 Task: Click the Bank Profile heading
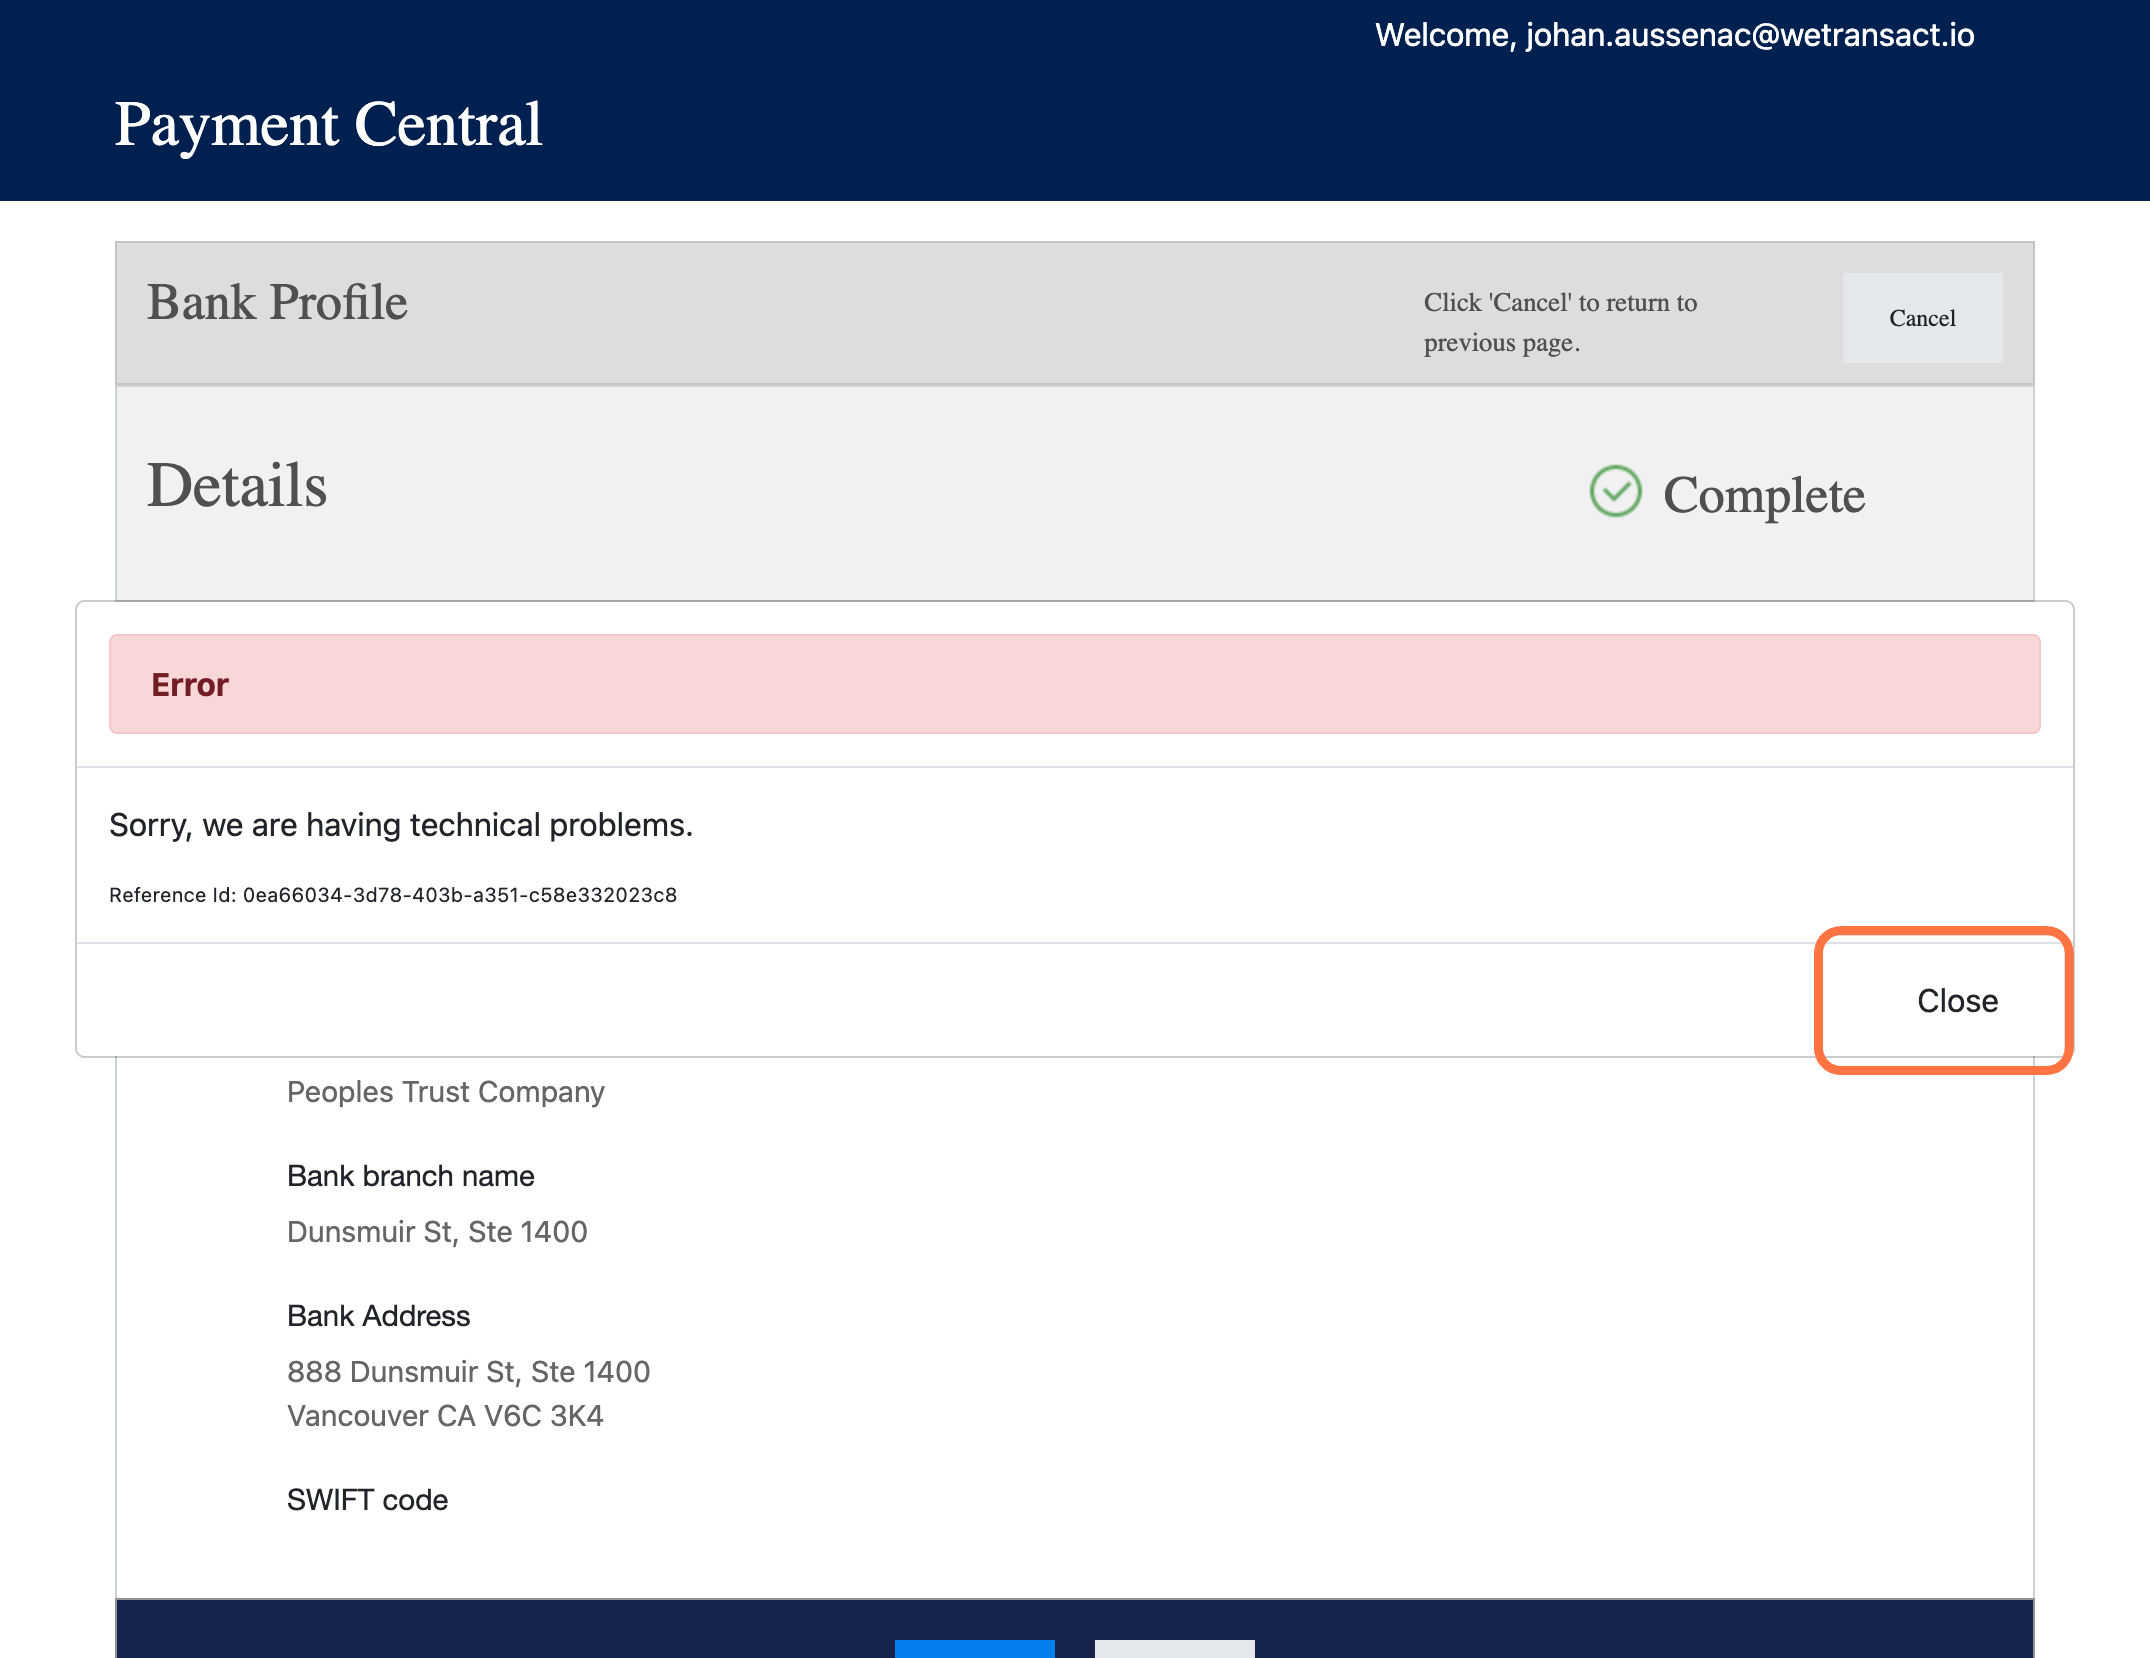pos(277,303)
